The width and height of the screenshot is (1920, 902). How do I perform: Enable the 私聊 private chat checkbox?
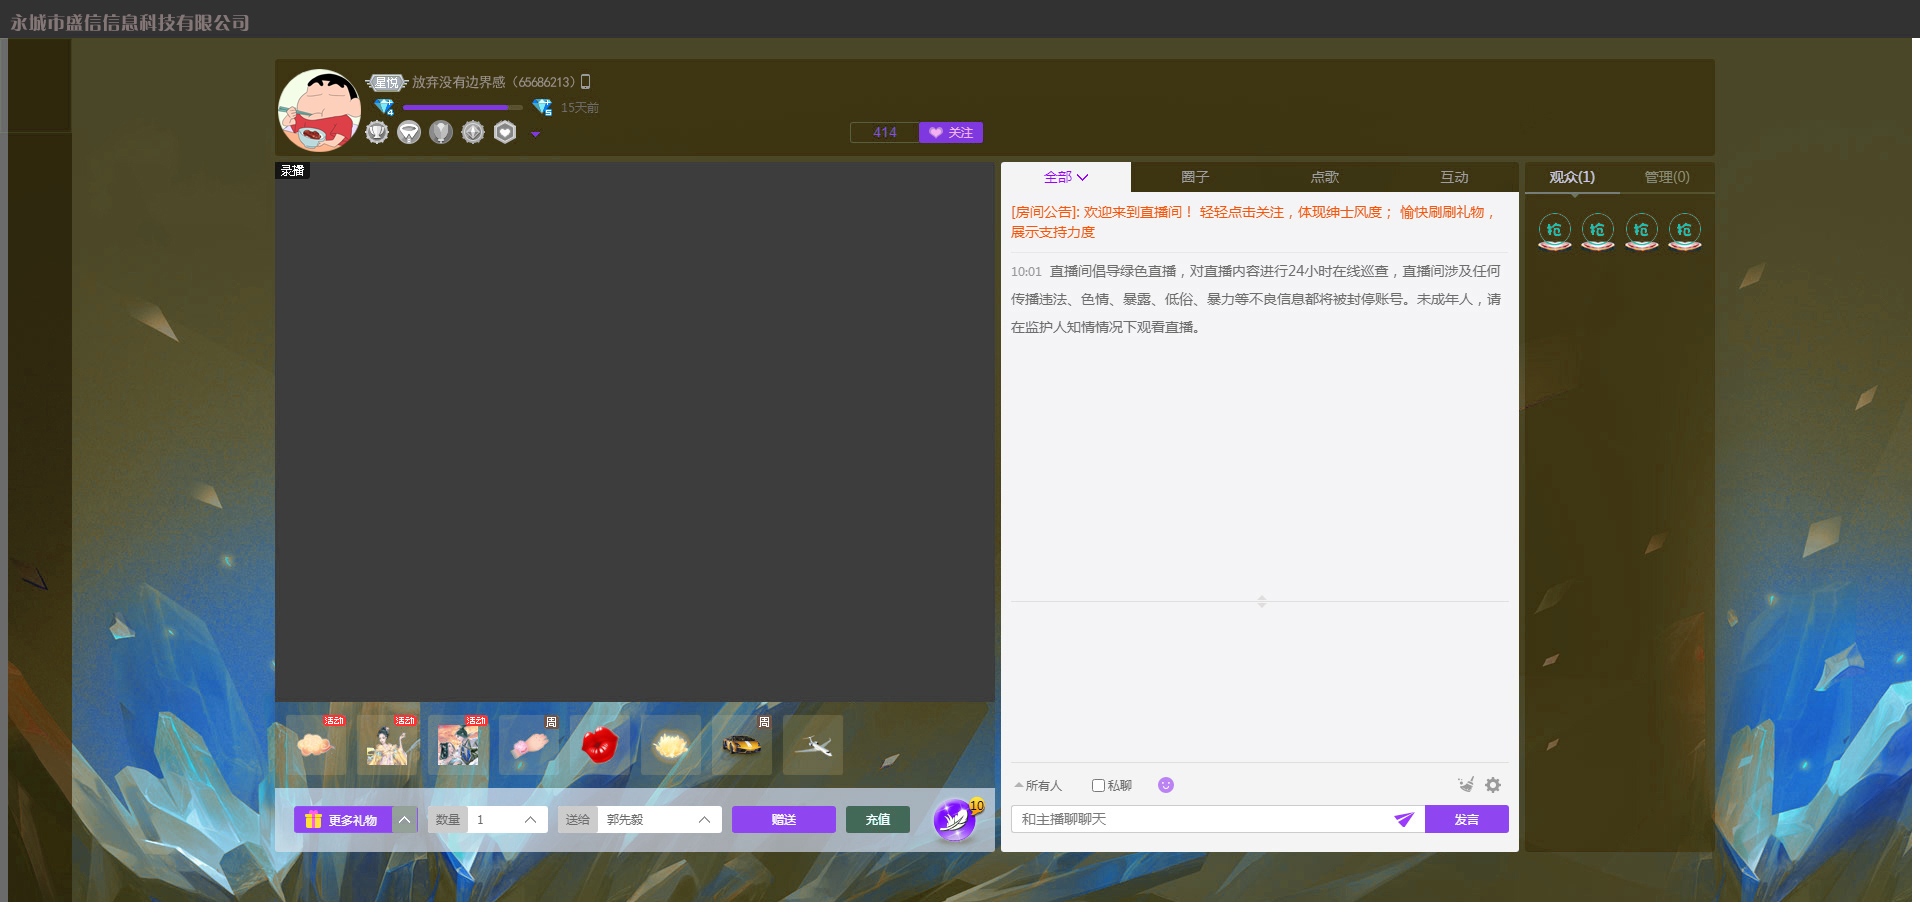point(1098,786)
